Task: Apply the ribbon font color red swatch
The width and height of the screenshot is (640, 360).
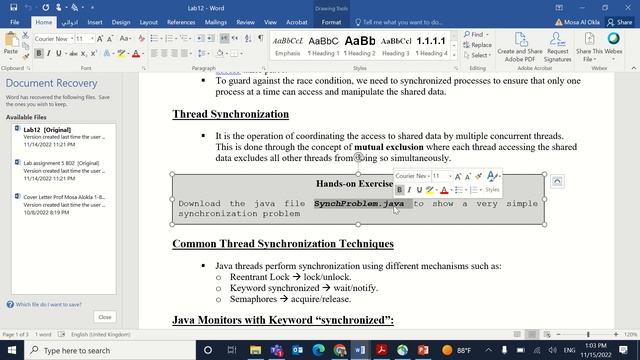Action: [136, 53]
